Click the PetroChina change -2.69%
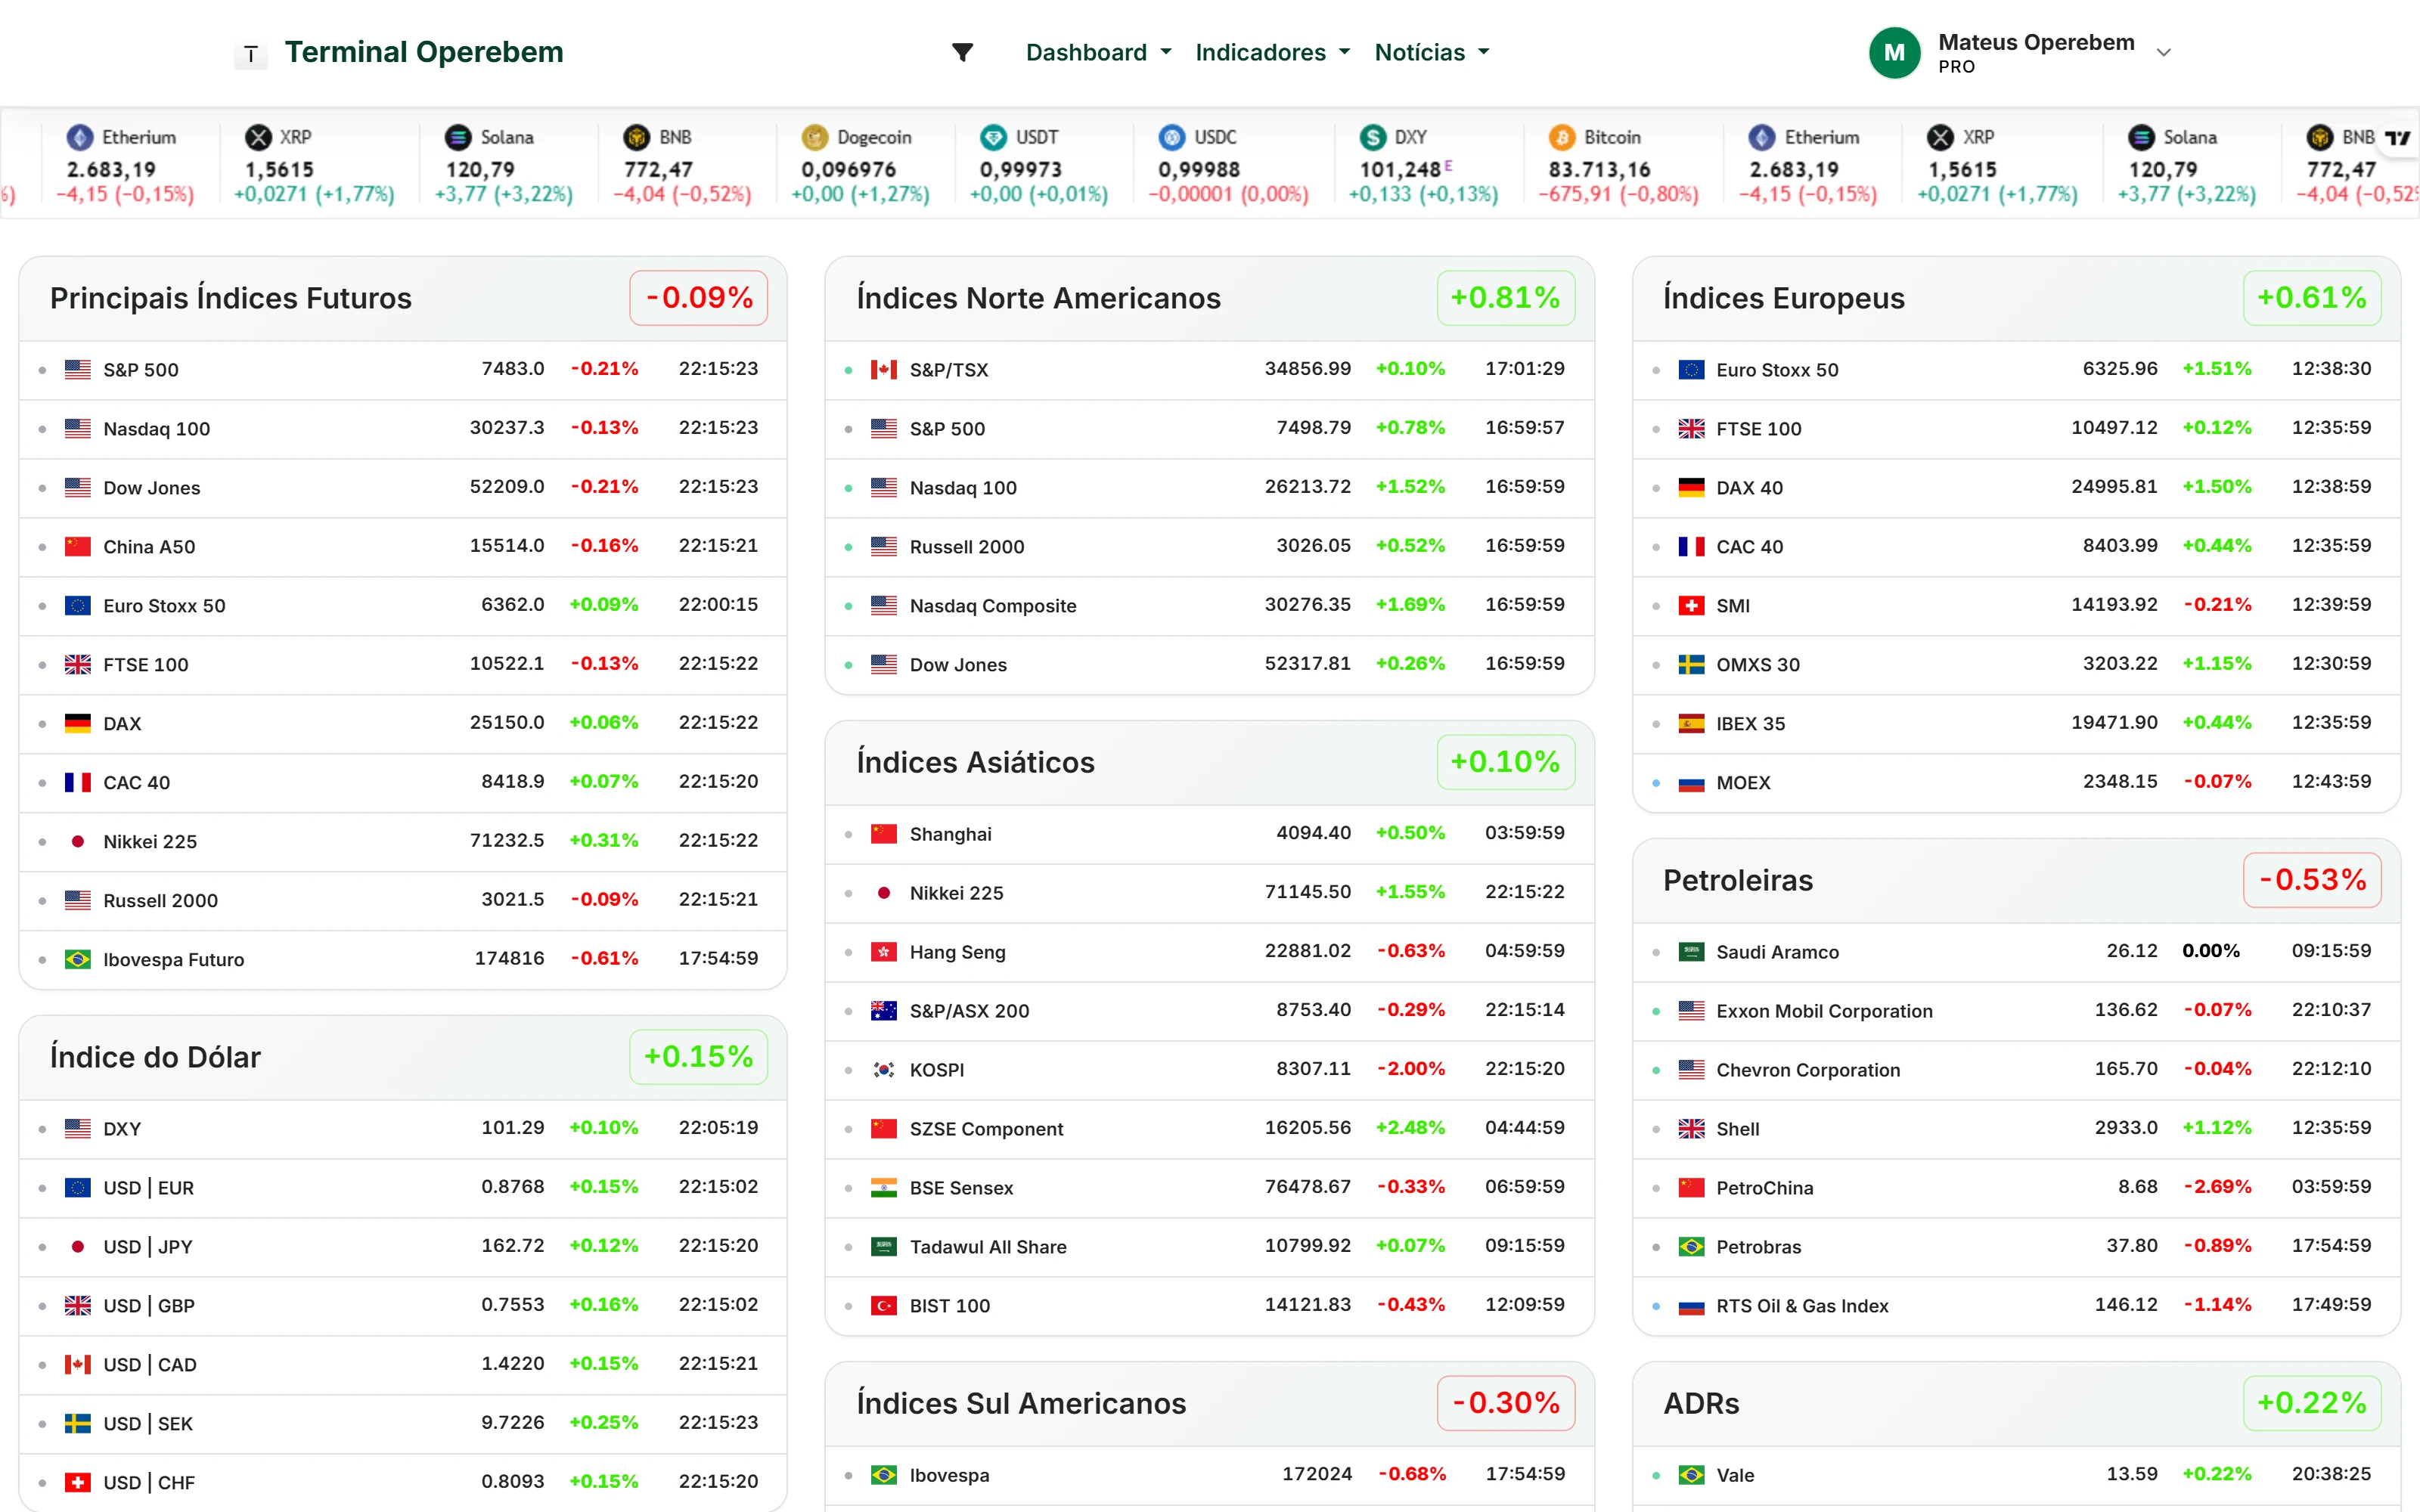 click(2217, 1186)
